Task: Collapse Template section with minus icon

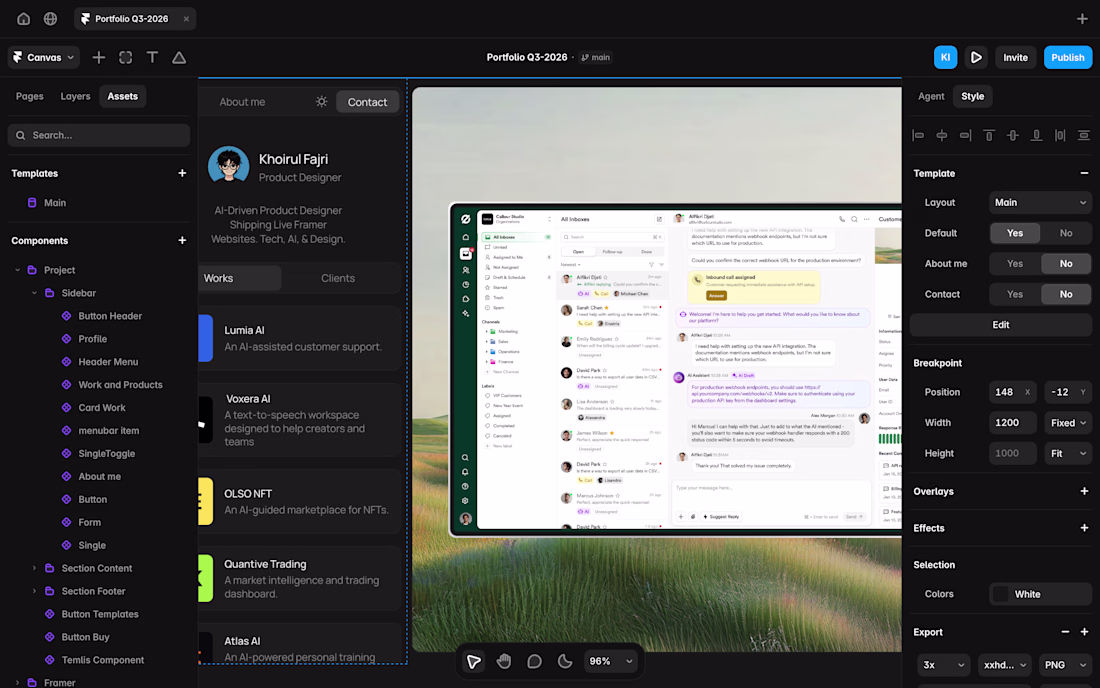Action: tap(1084, 173)
